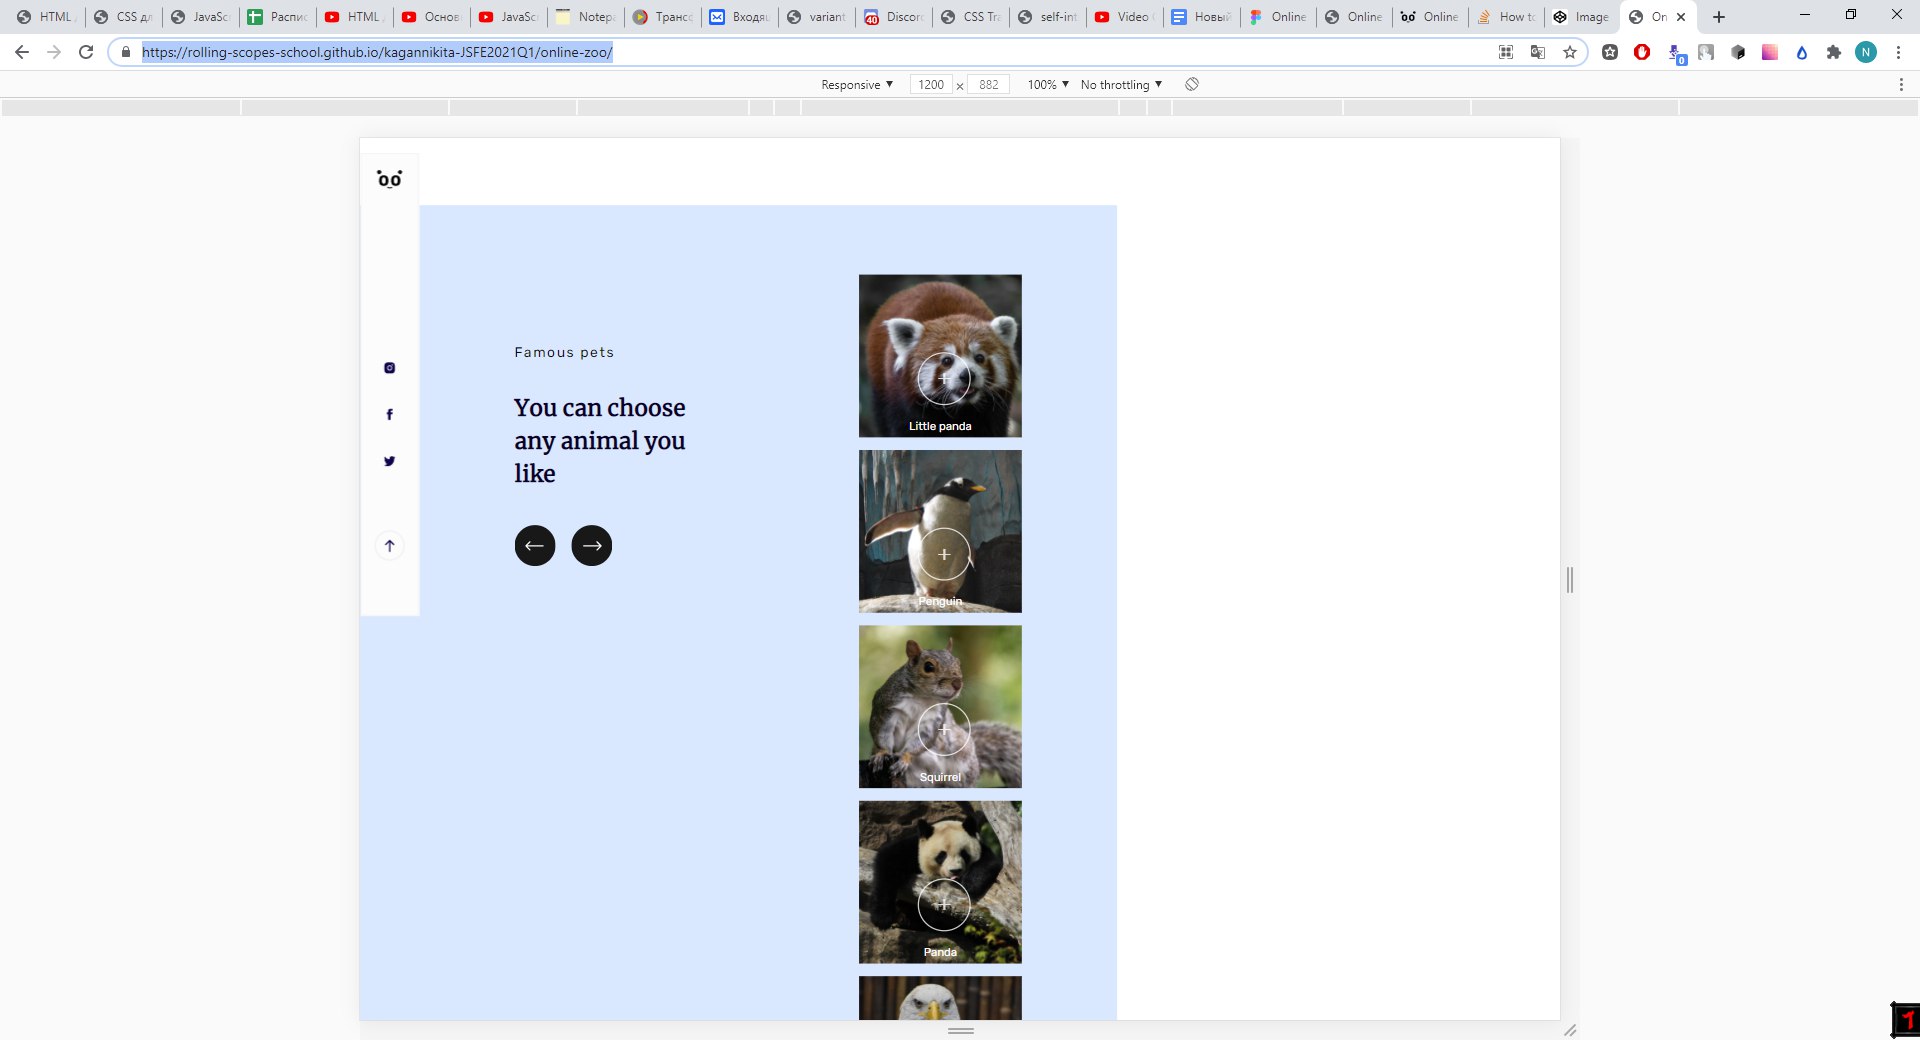Screen dimensions: 1920x1040
Task: Open device toolbar three-dot options
Action: point(1901,85)
